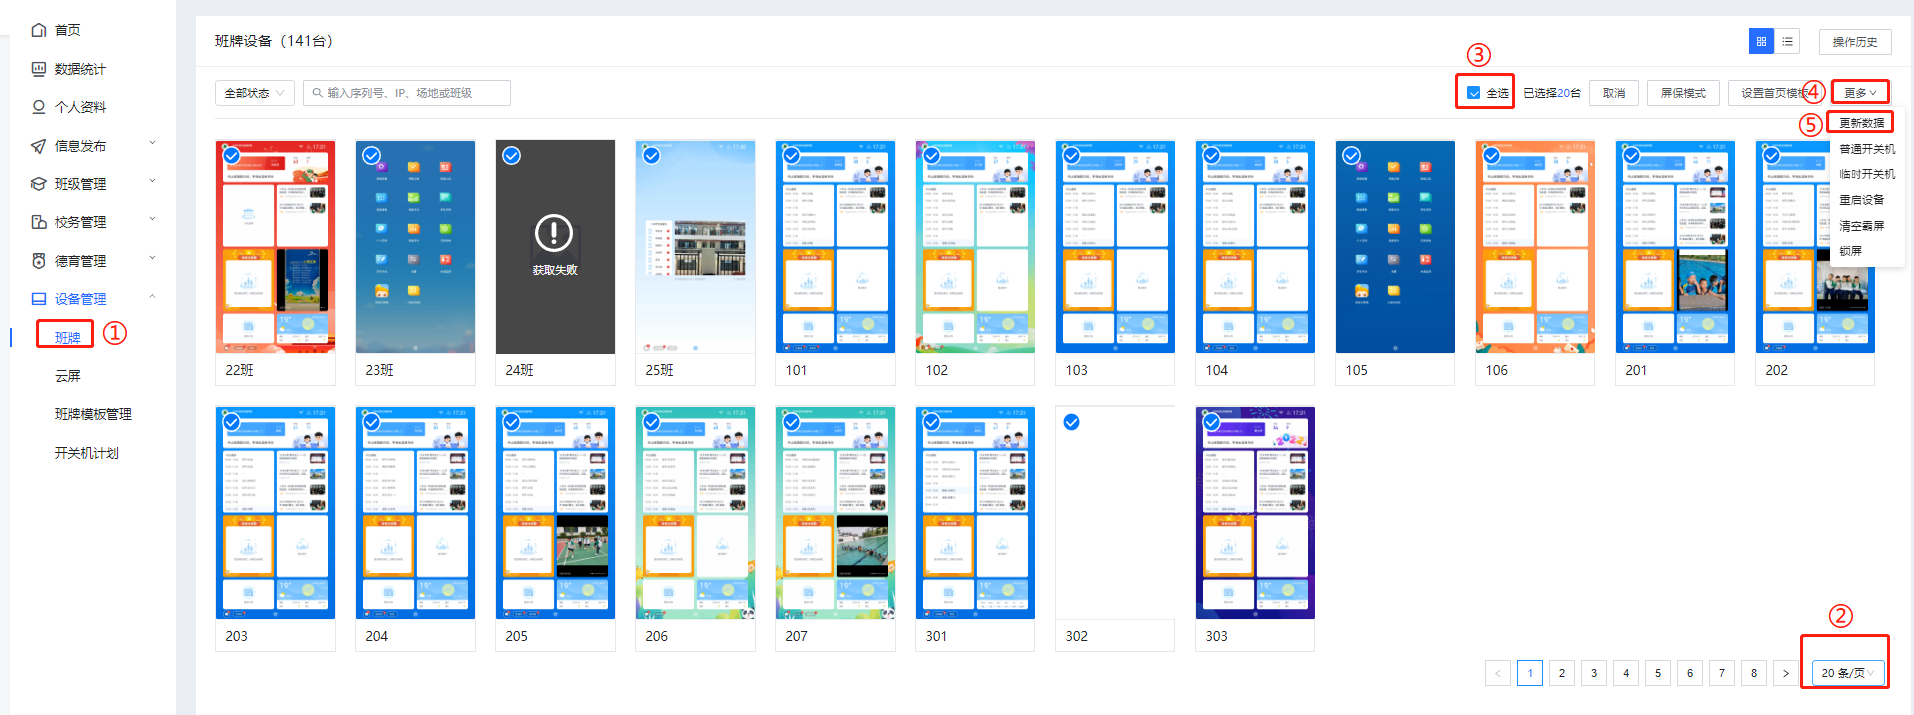This screenshot has height=715, width=1914.
Task: Click the 获取失败 warning icon on 24班
Action: coord(554,233)
